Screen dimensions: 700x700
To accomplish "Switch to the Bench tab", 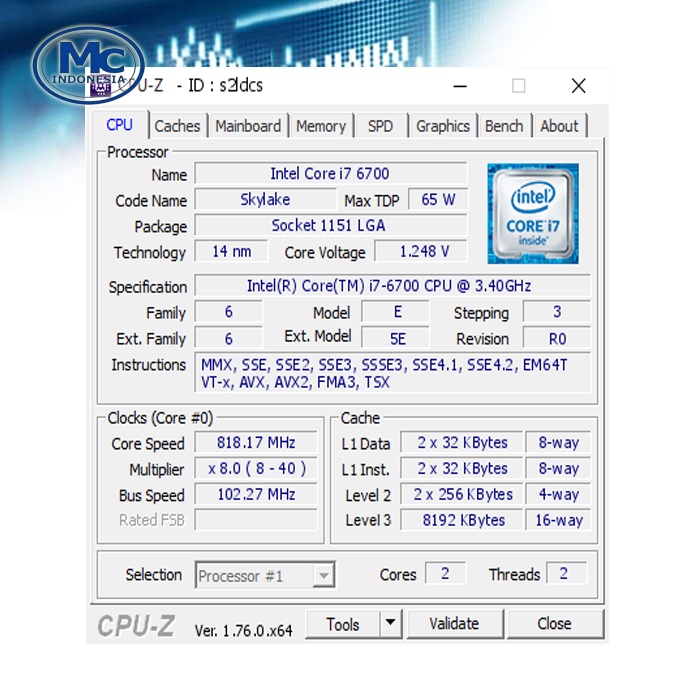I will (504, 126).
